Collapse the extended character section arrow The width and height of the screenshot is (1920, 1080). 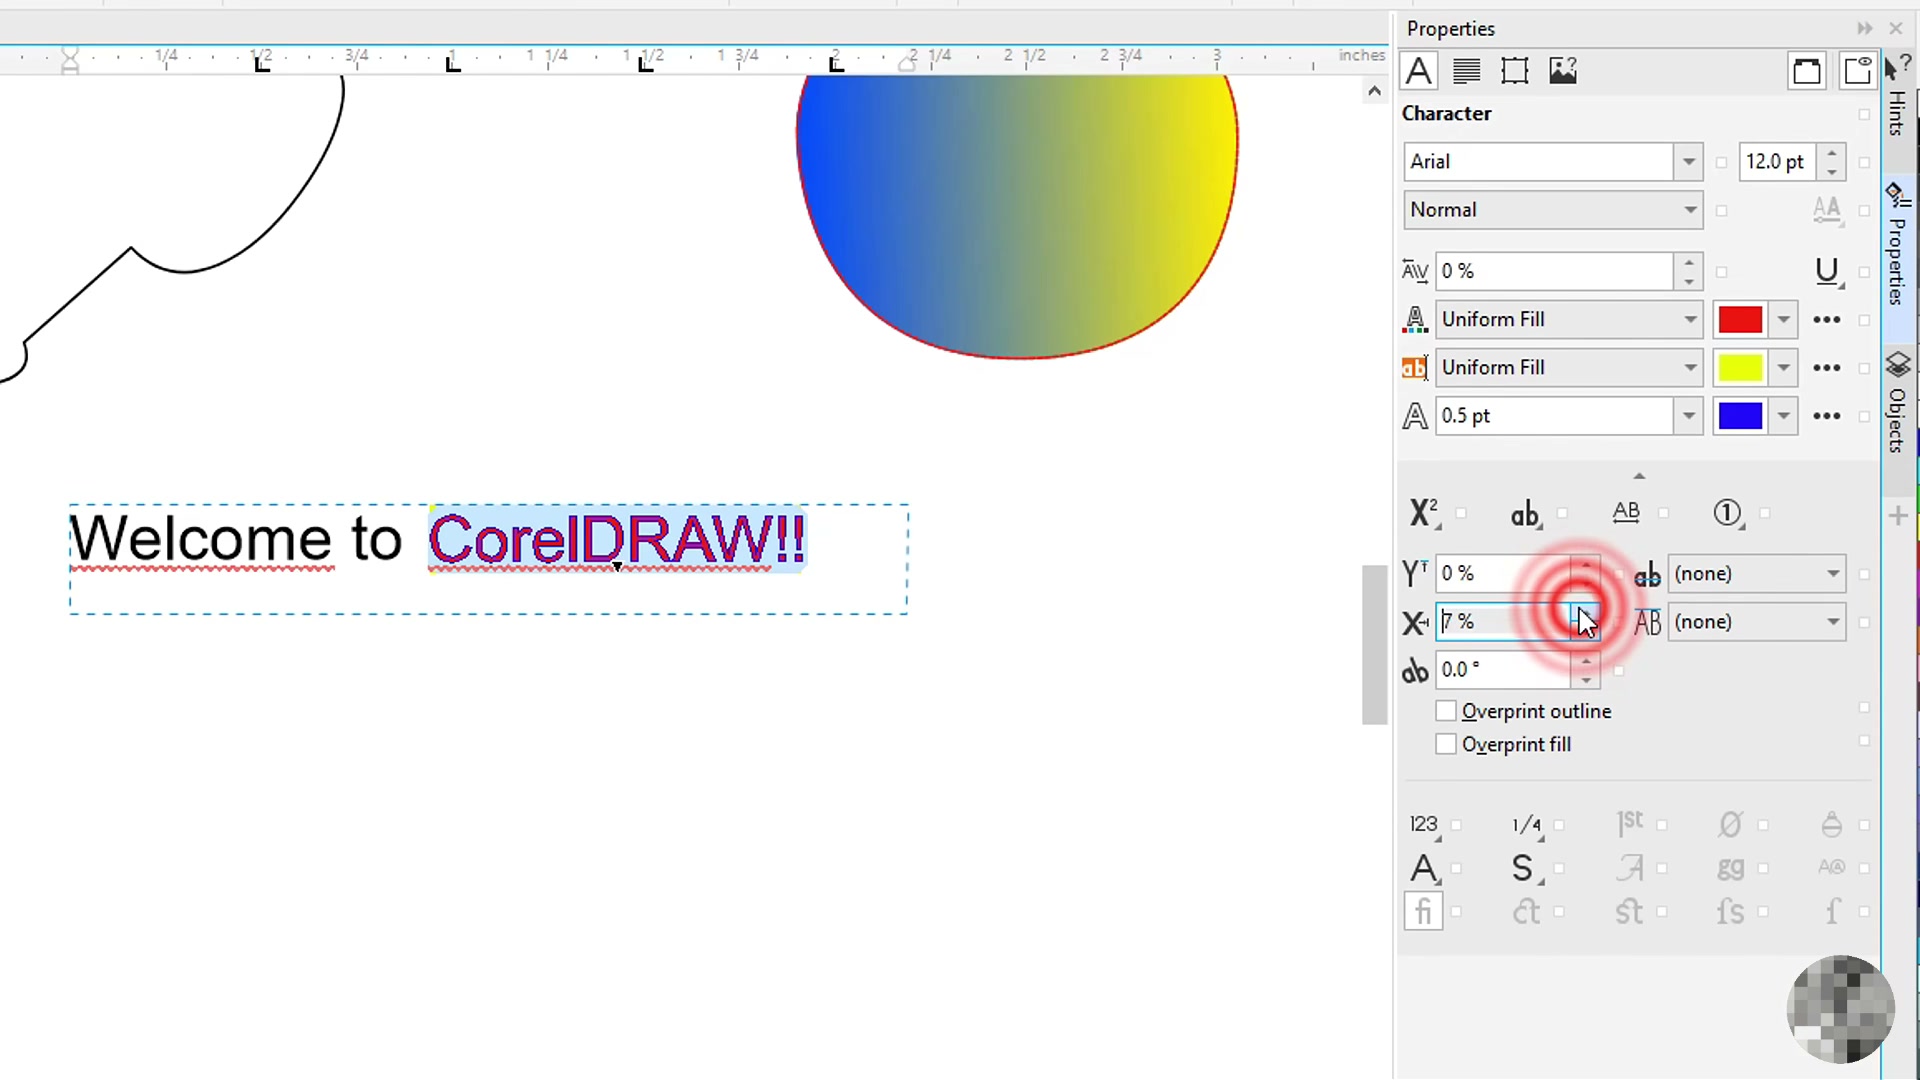click(x=1639, y=476)
